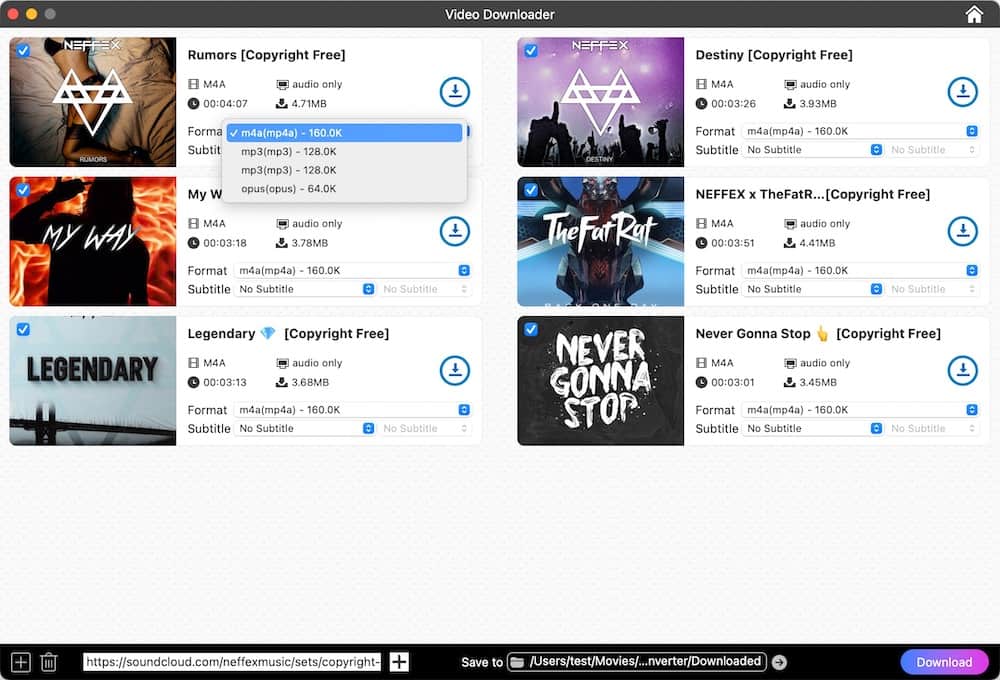Click the Download button
1000x680 pixels.
[943, 662]
